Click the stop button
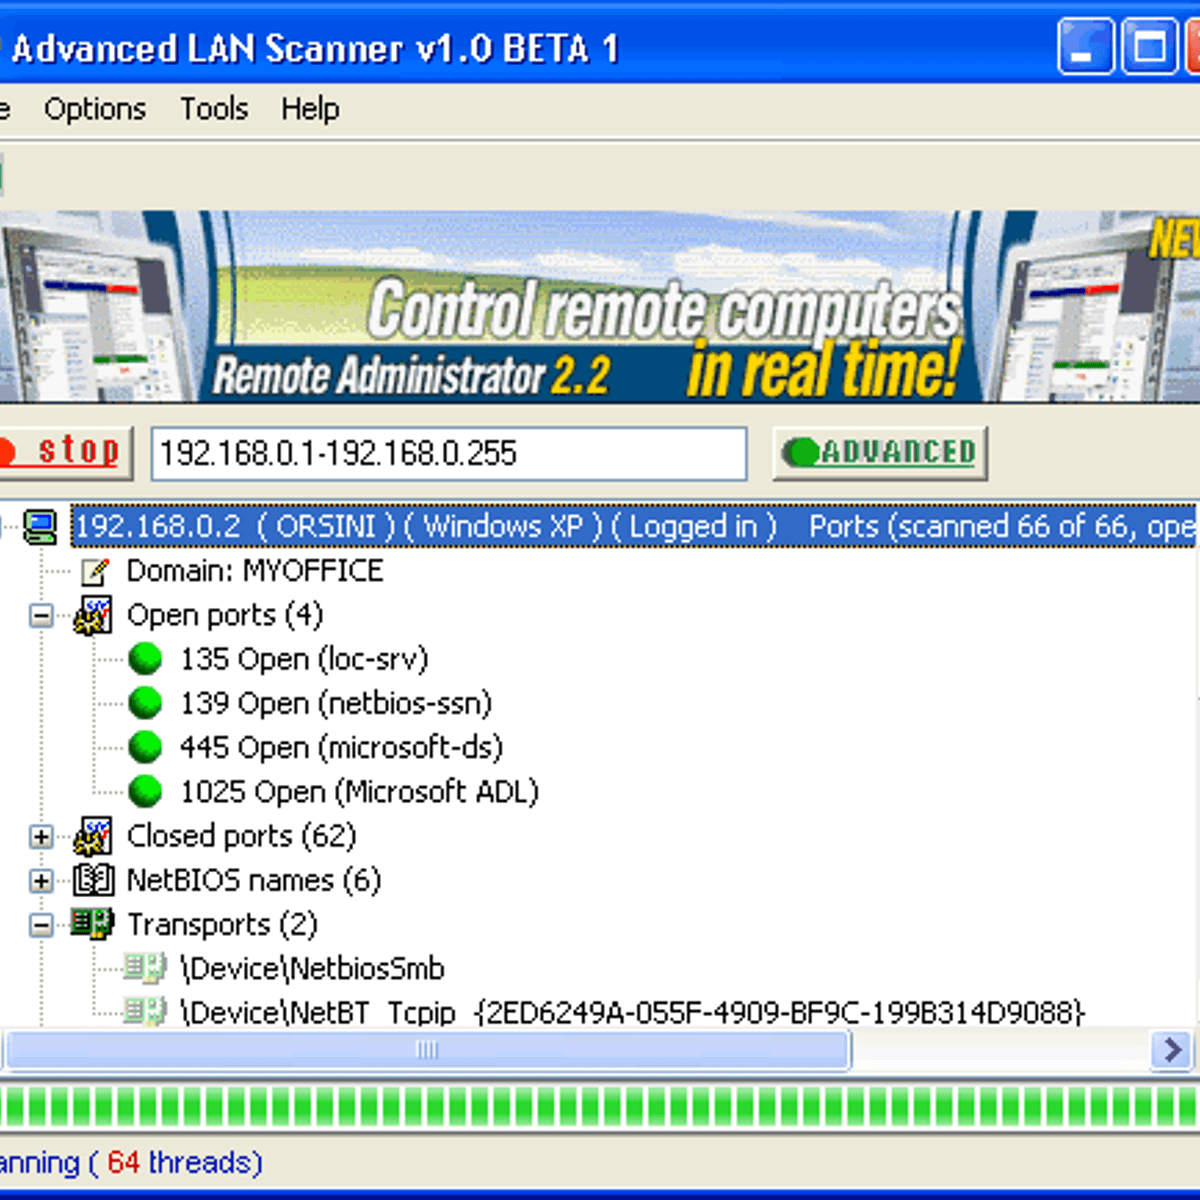Screen dimensions: 1200x1200 (x=65, y=452)
